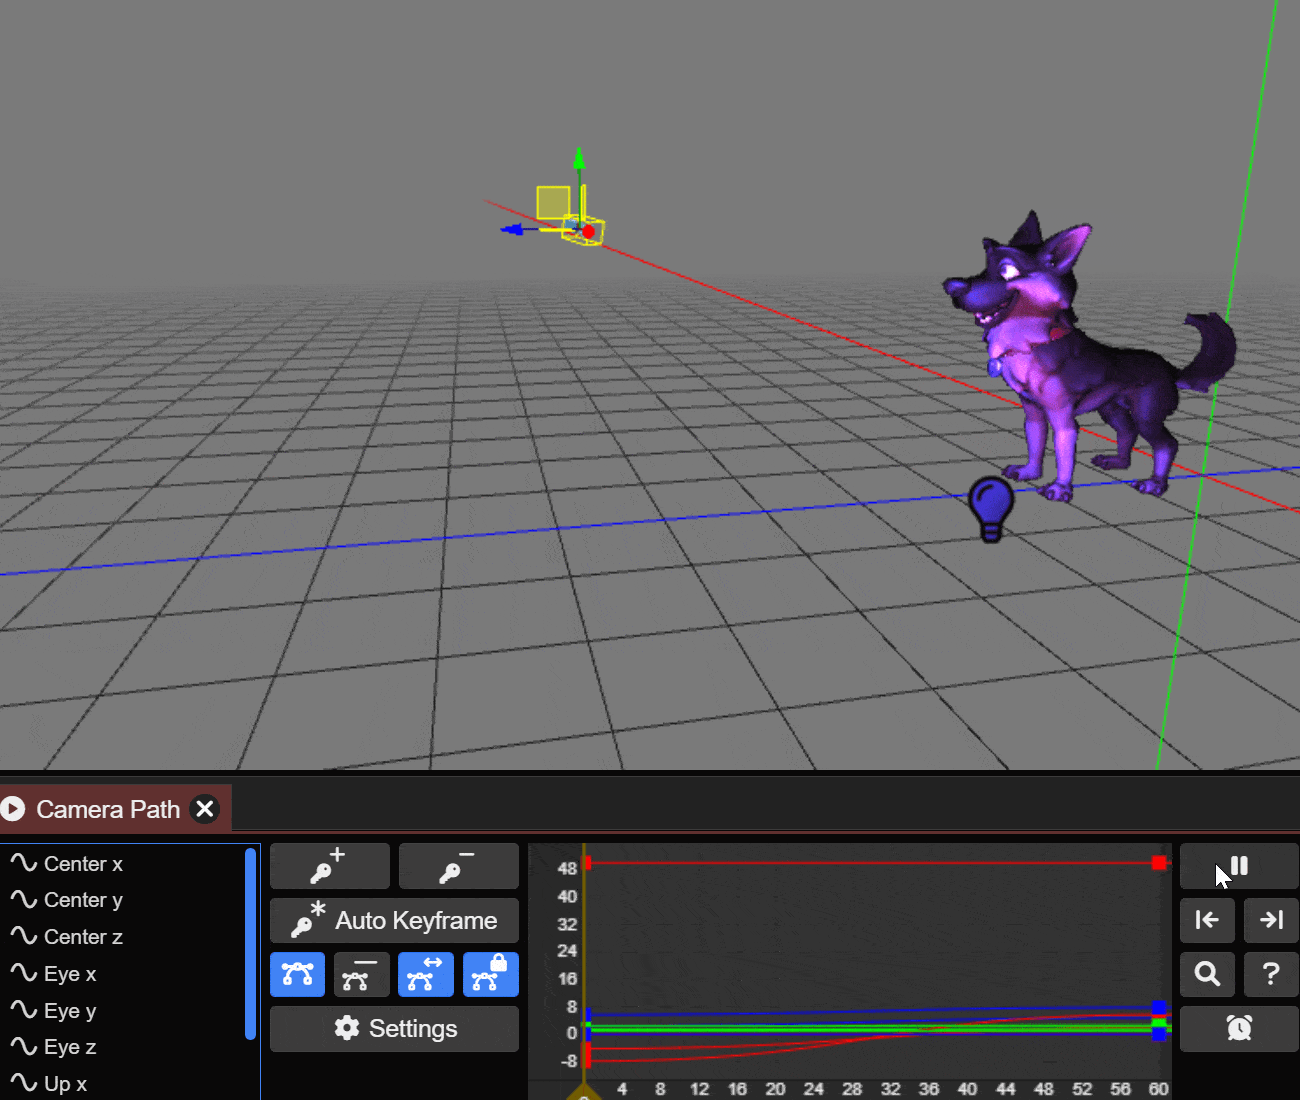Screen dimensions: 1300x1100
Task: Toggle locked tangent handles mode
Action: [491, 974]
